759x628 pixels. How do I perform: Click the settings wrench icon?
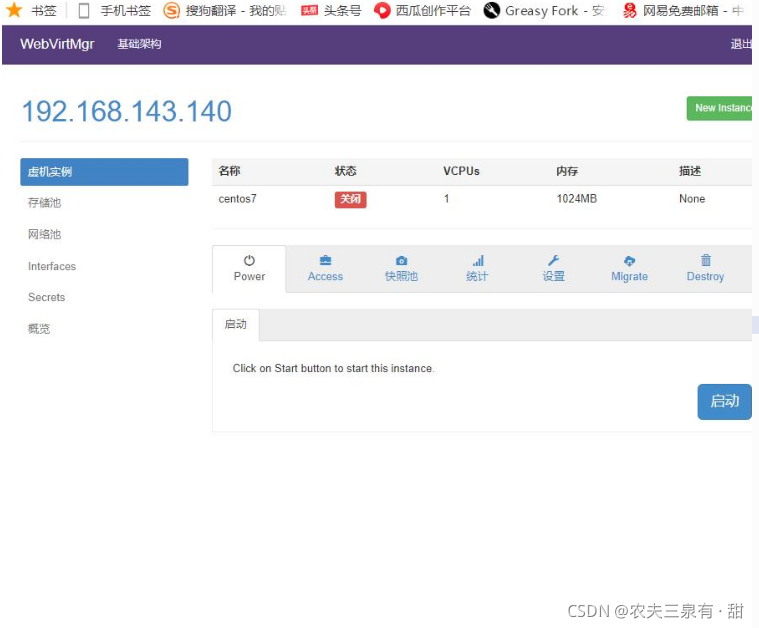pyautogui.click(x=553, y=260)
